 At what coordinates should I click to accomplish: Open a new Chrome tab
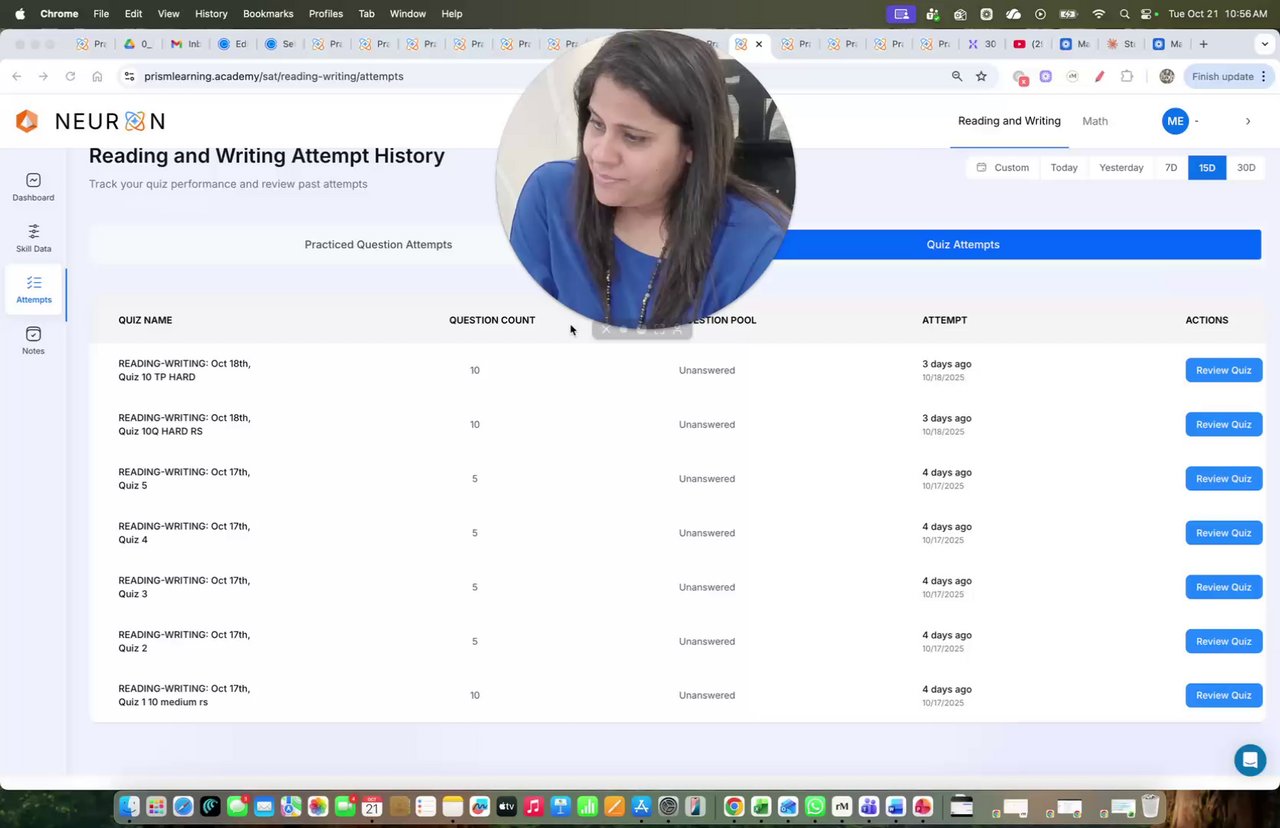point(1203,44)
